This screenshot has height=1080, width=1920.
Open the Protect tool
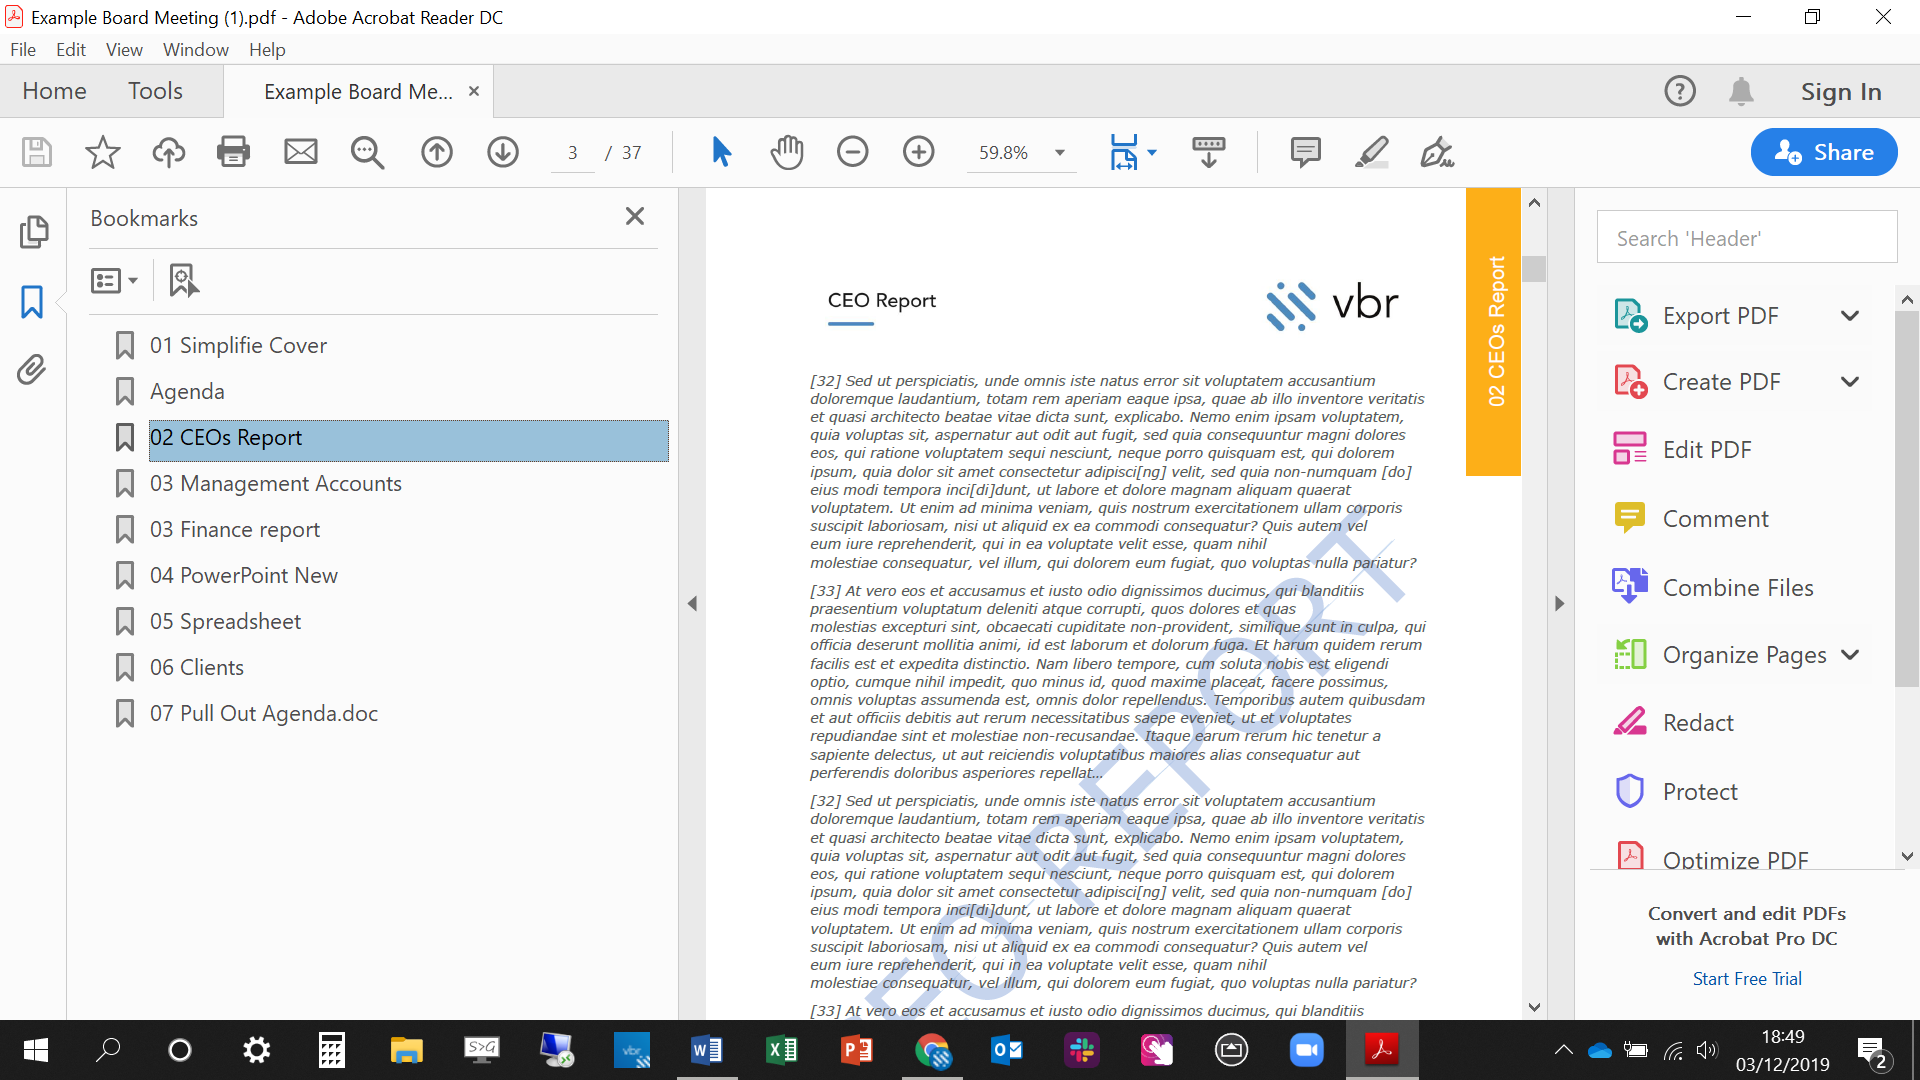coord(1700,792)
